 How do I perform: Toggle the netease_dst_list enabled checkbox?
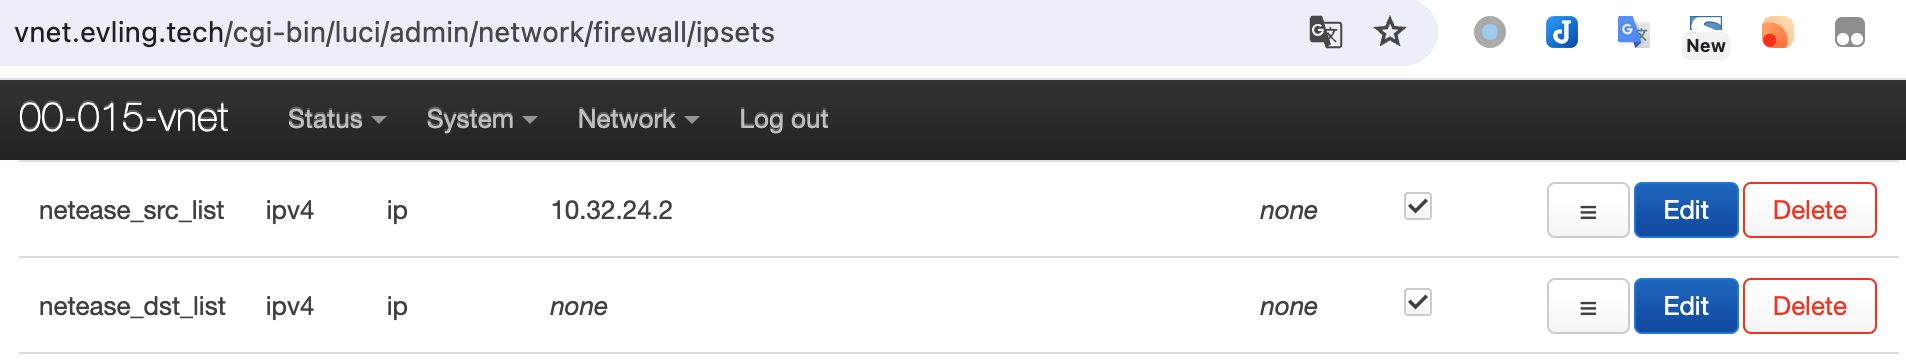(x=1418, y=302)
